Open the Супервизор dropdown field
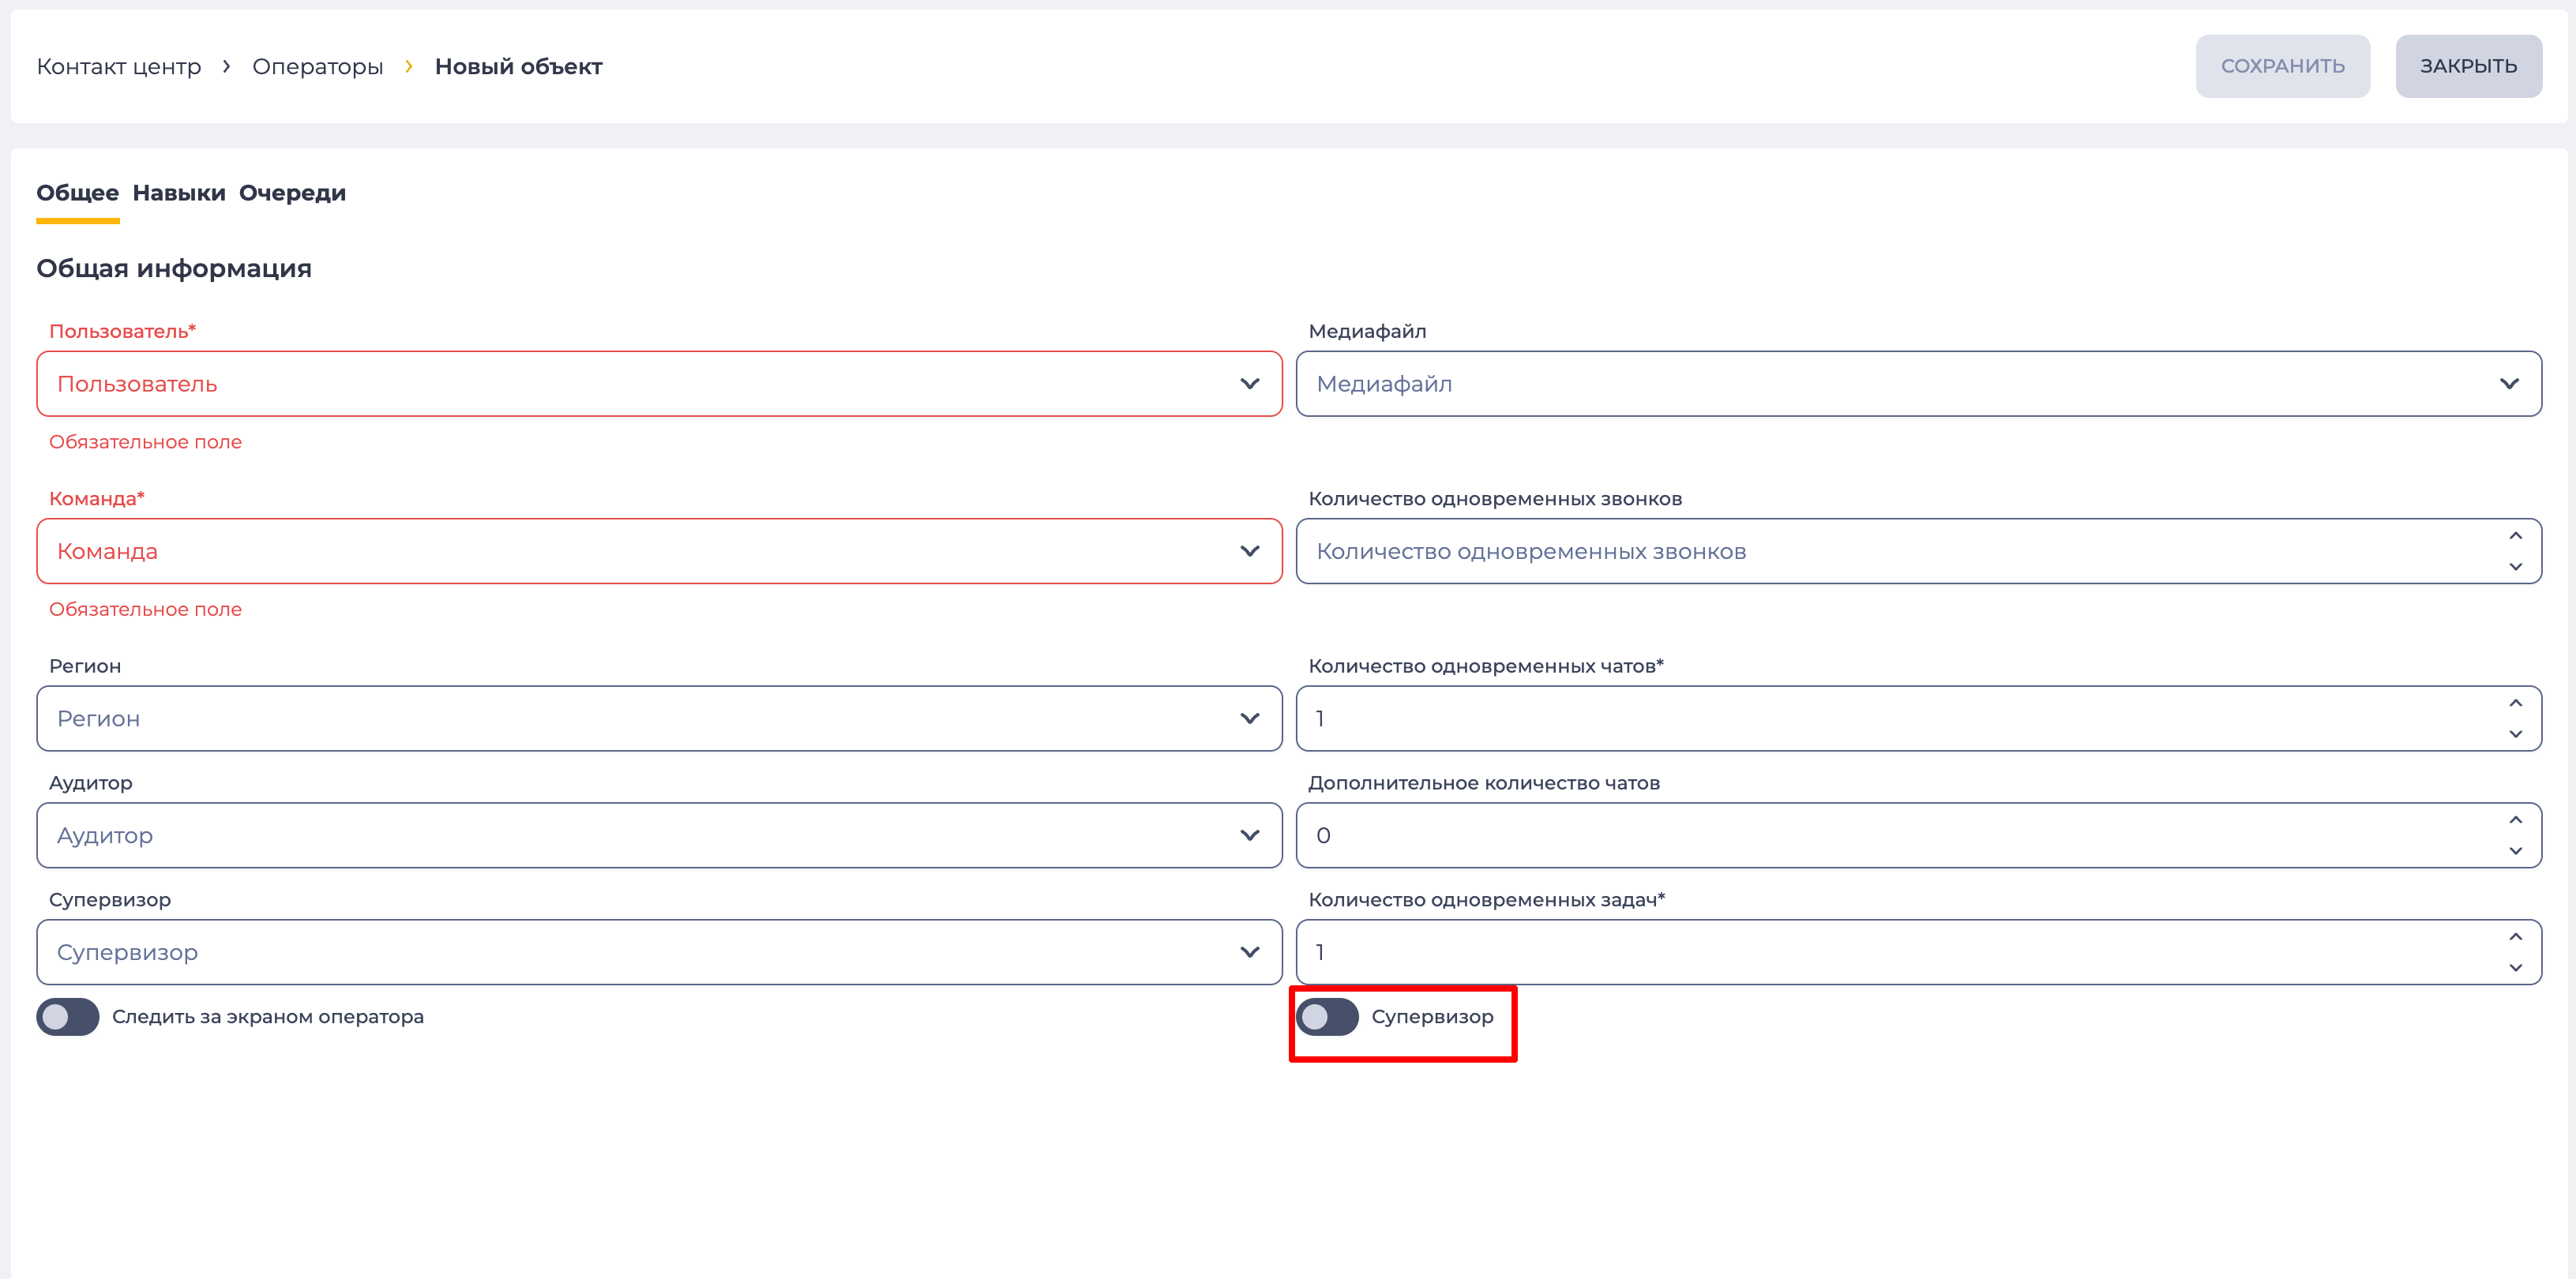The width and height of the screenshot is (2576, 1279). point(659,952)
